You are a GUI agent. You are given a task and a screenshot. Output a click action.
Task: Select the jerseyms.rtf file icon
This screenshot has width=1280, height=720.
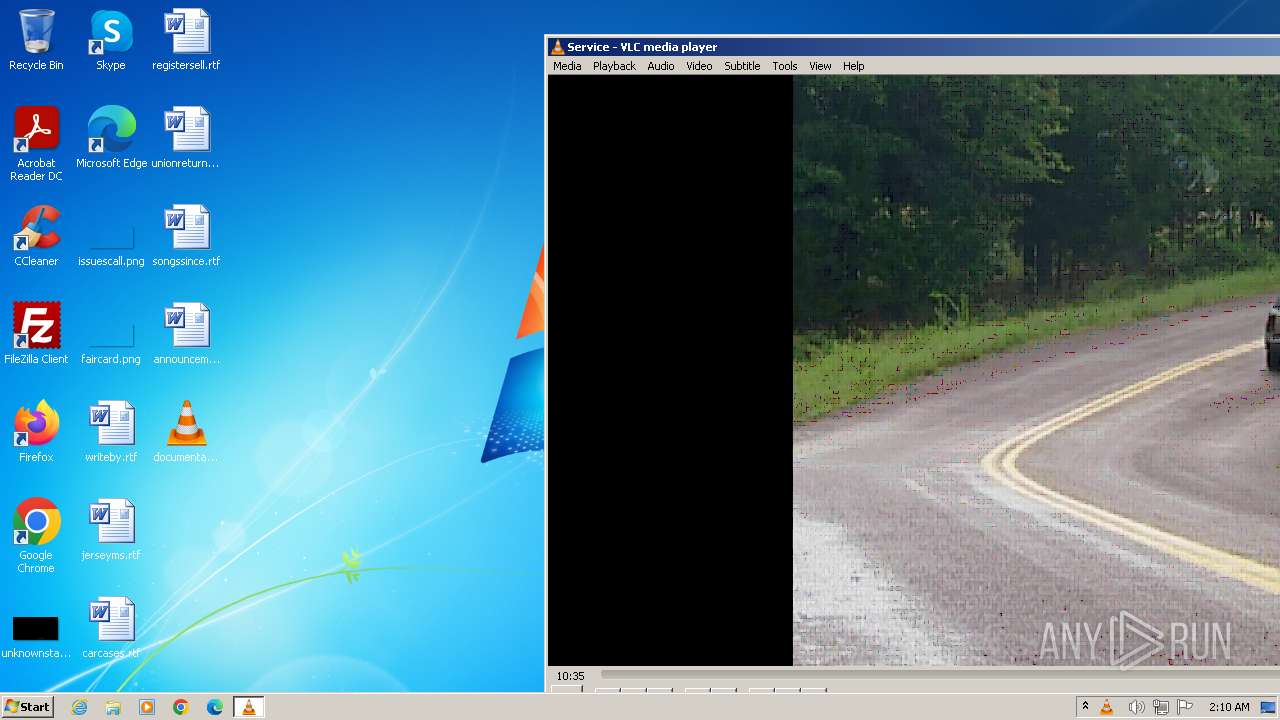click(x=111, y=530)
